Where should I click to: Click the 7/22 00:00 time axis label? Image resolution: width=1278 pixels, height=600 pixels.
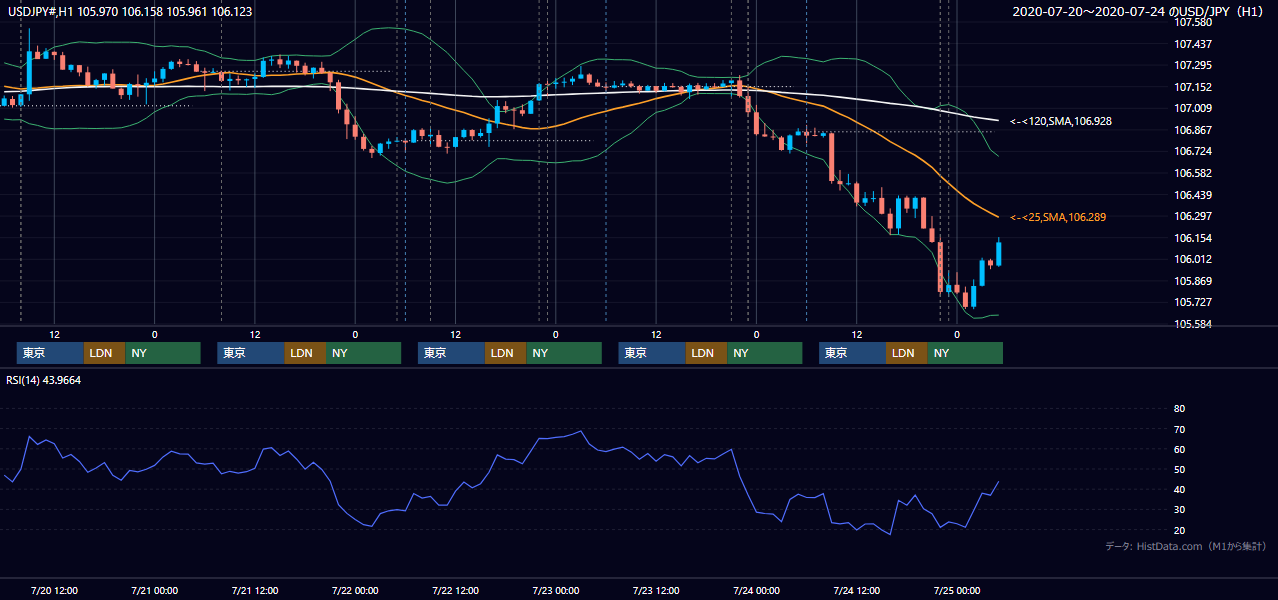[355, 590]
